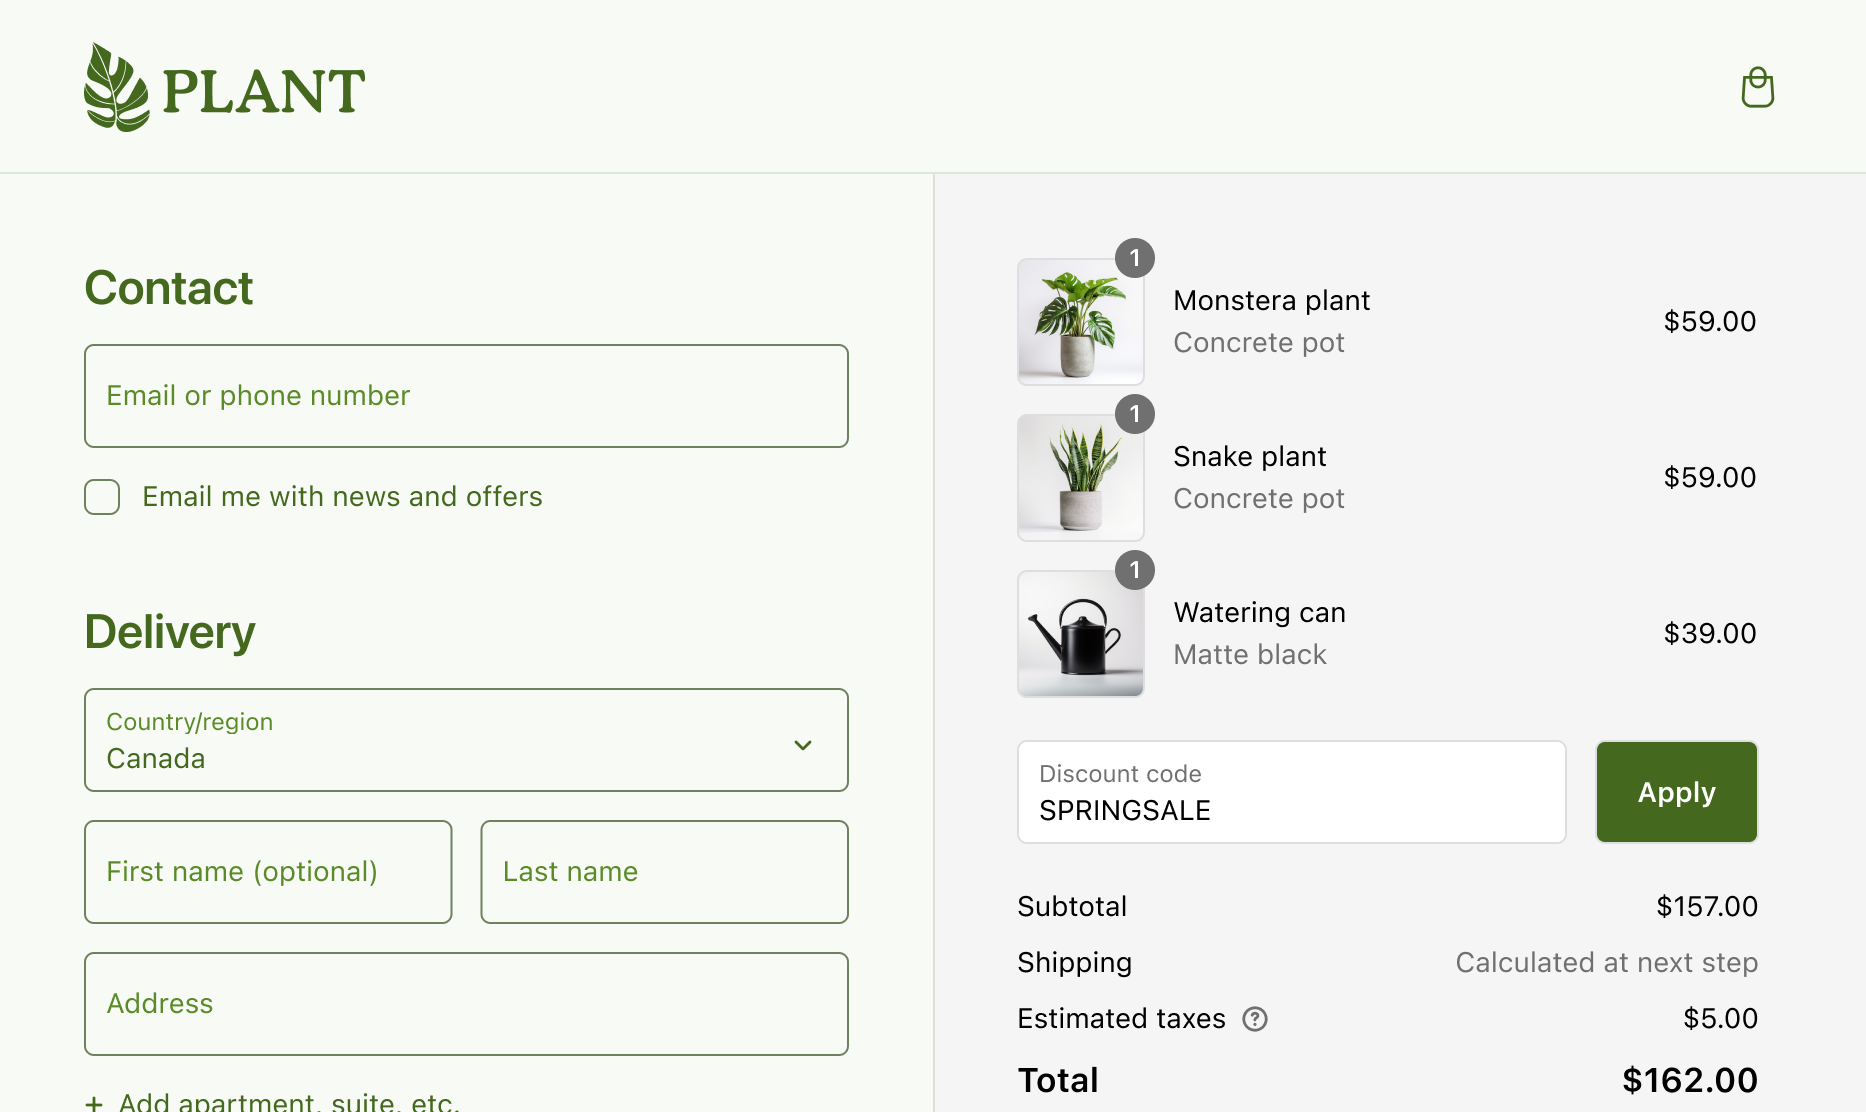Enable Email me with news and offers

pos(102,497)
